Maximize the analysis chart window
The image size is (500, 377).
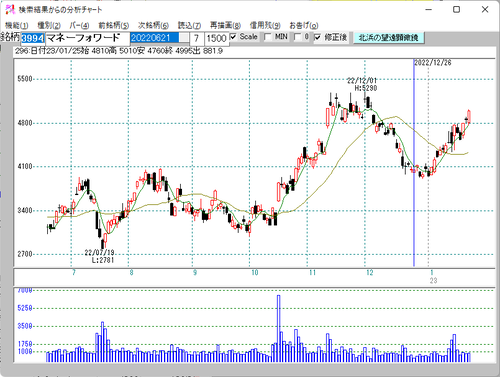pos(457,9)
